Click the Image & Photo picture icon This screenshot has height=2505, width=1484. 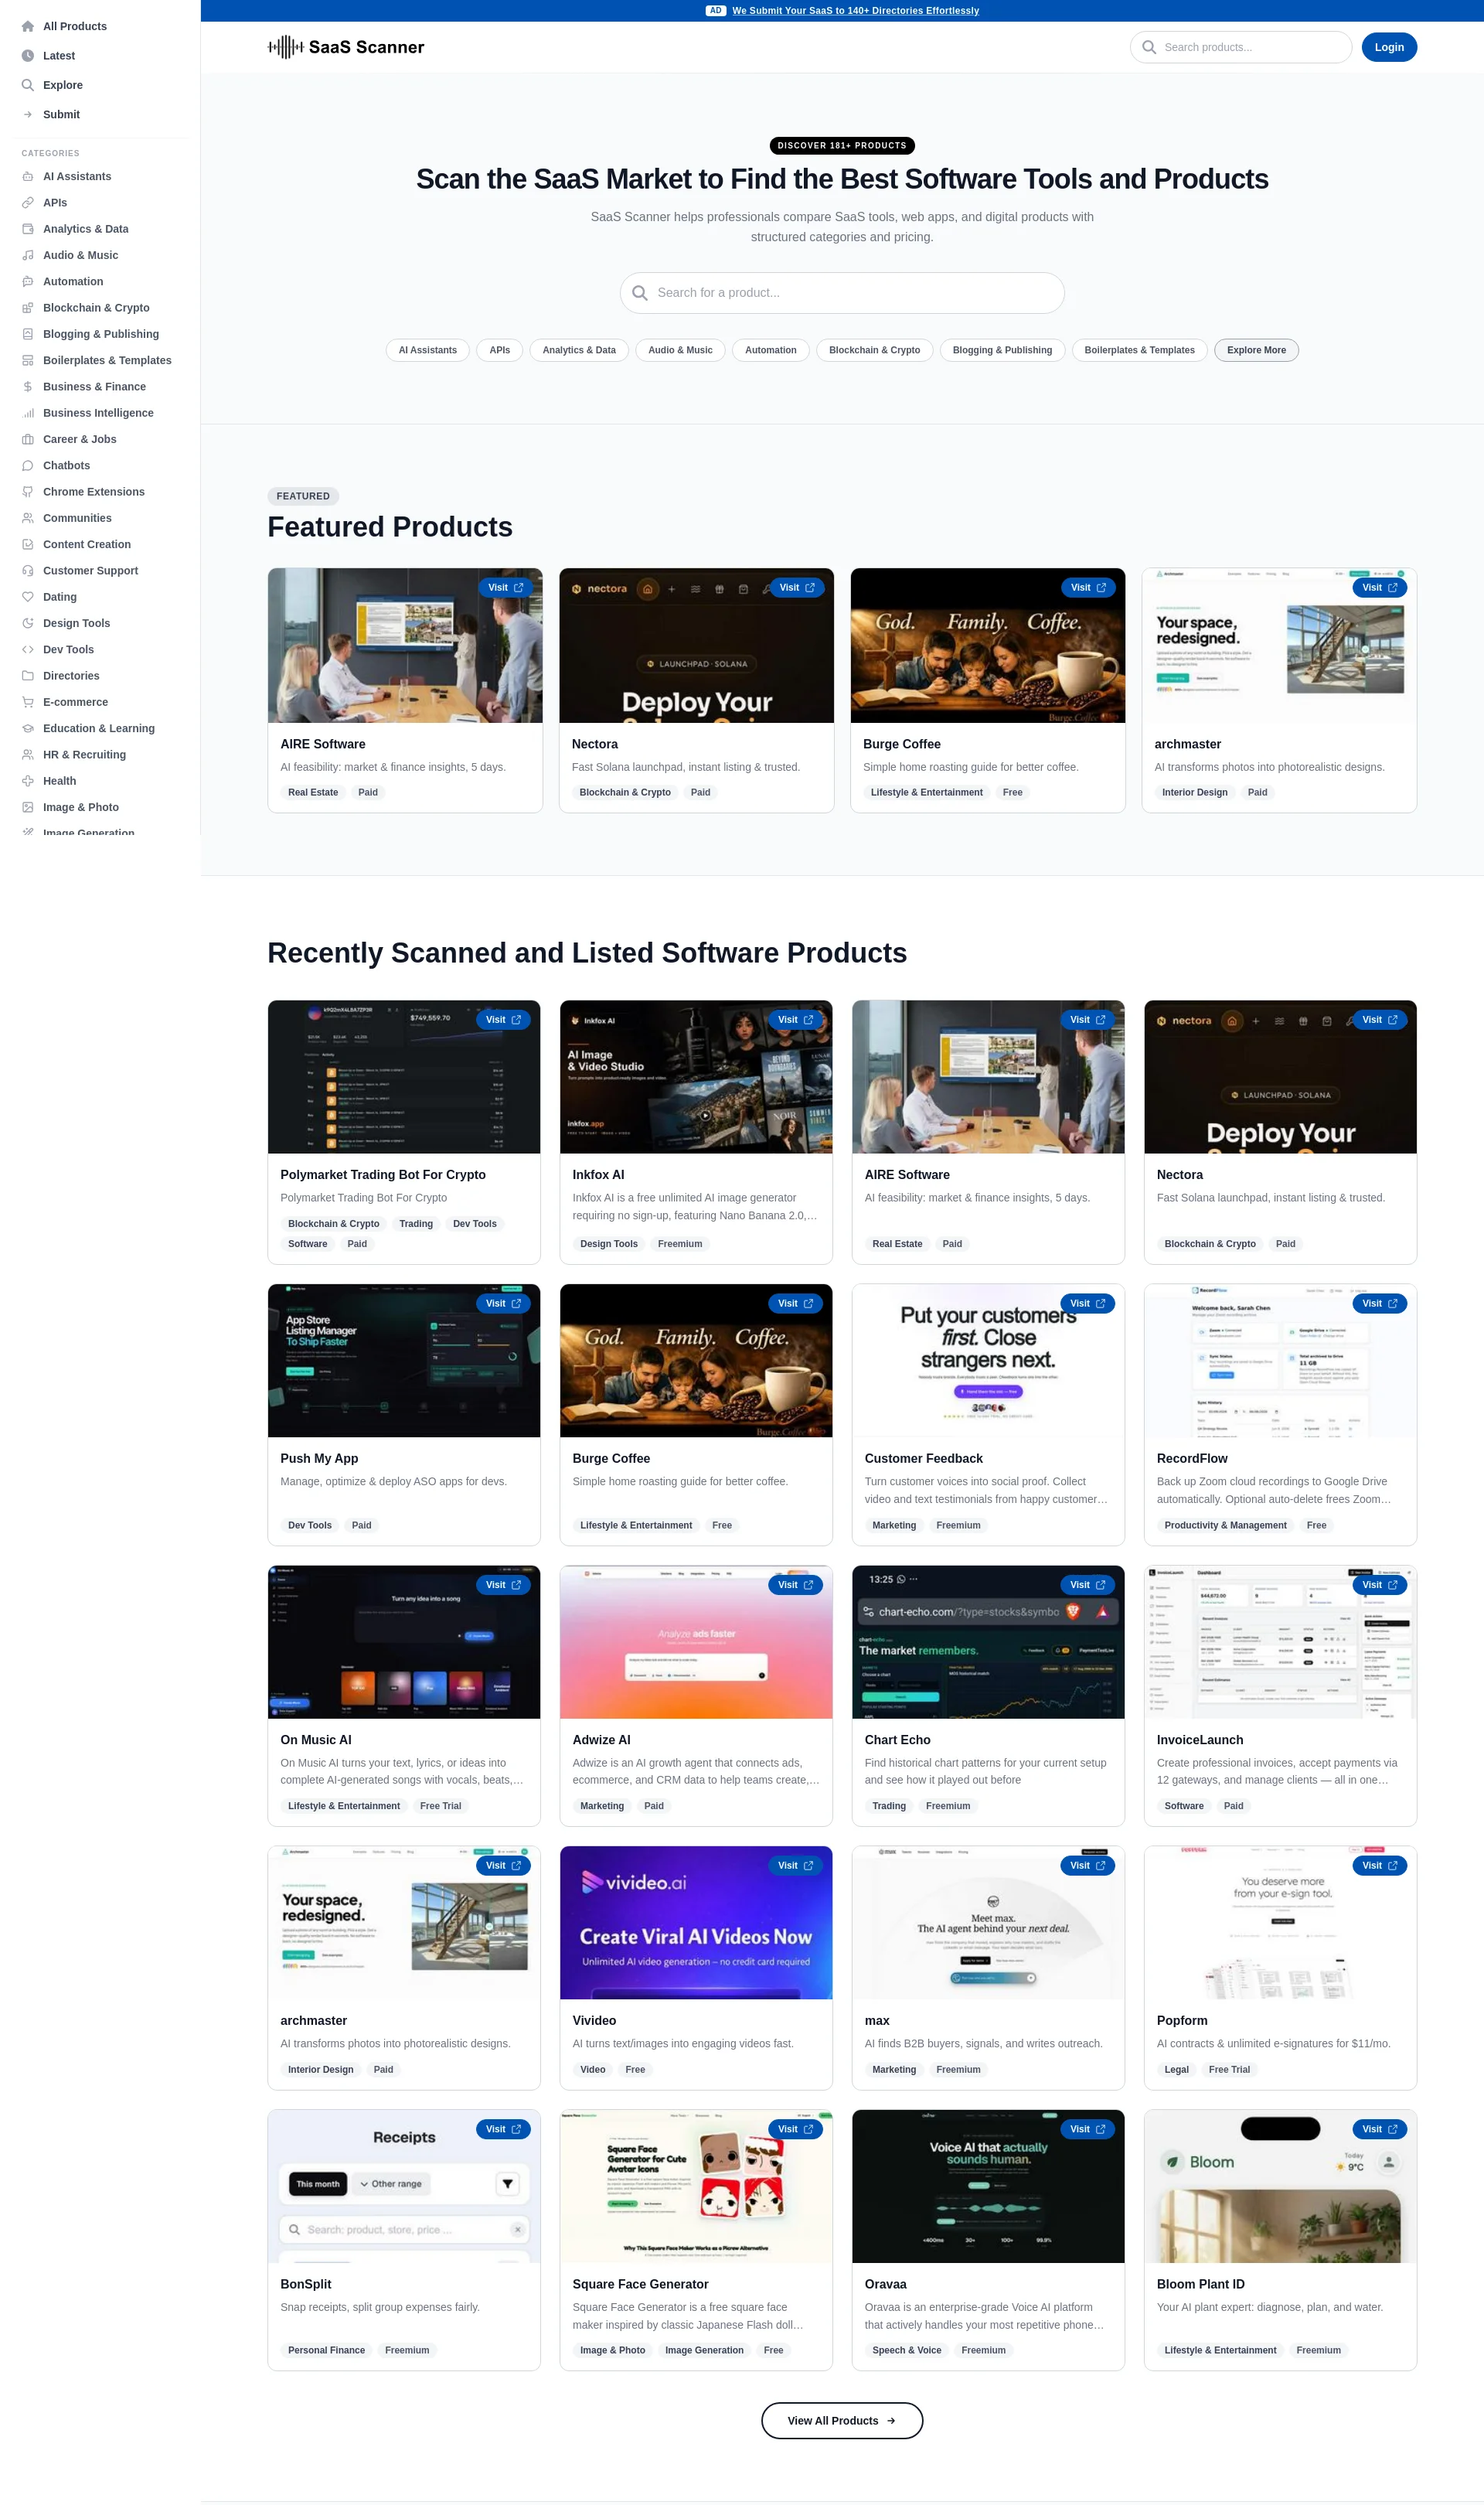pos(28,807)
